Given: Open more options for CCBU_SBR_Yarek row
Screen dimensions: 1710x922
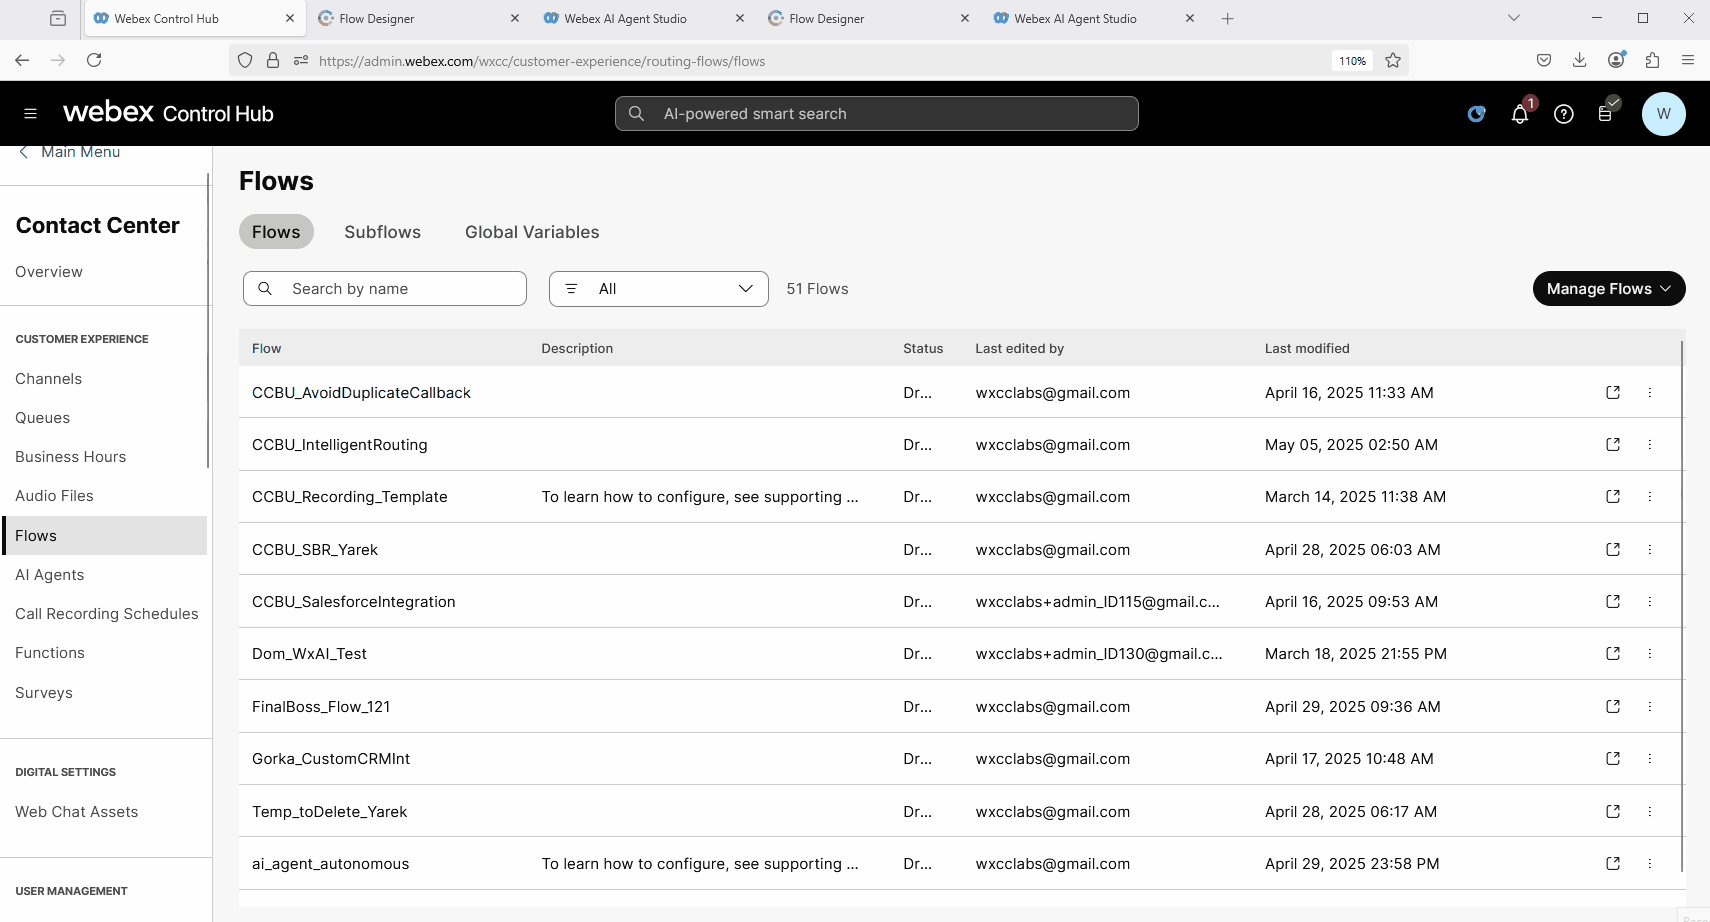Looking at the screenshot, I should click(1649, 550).
